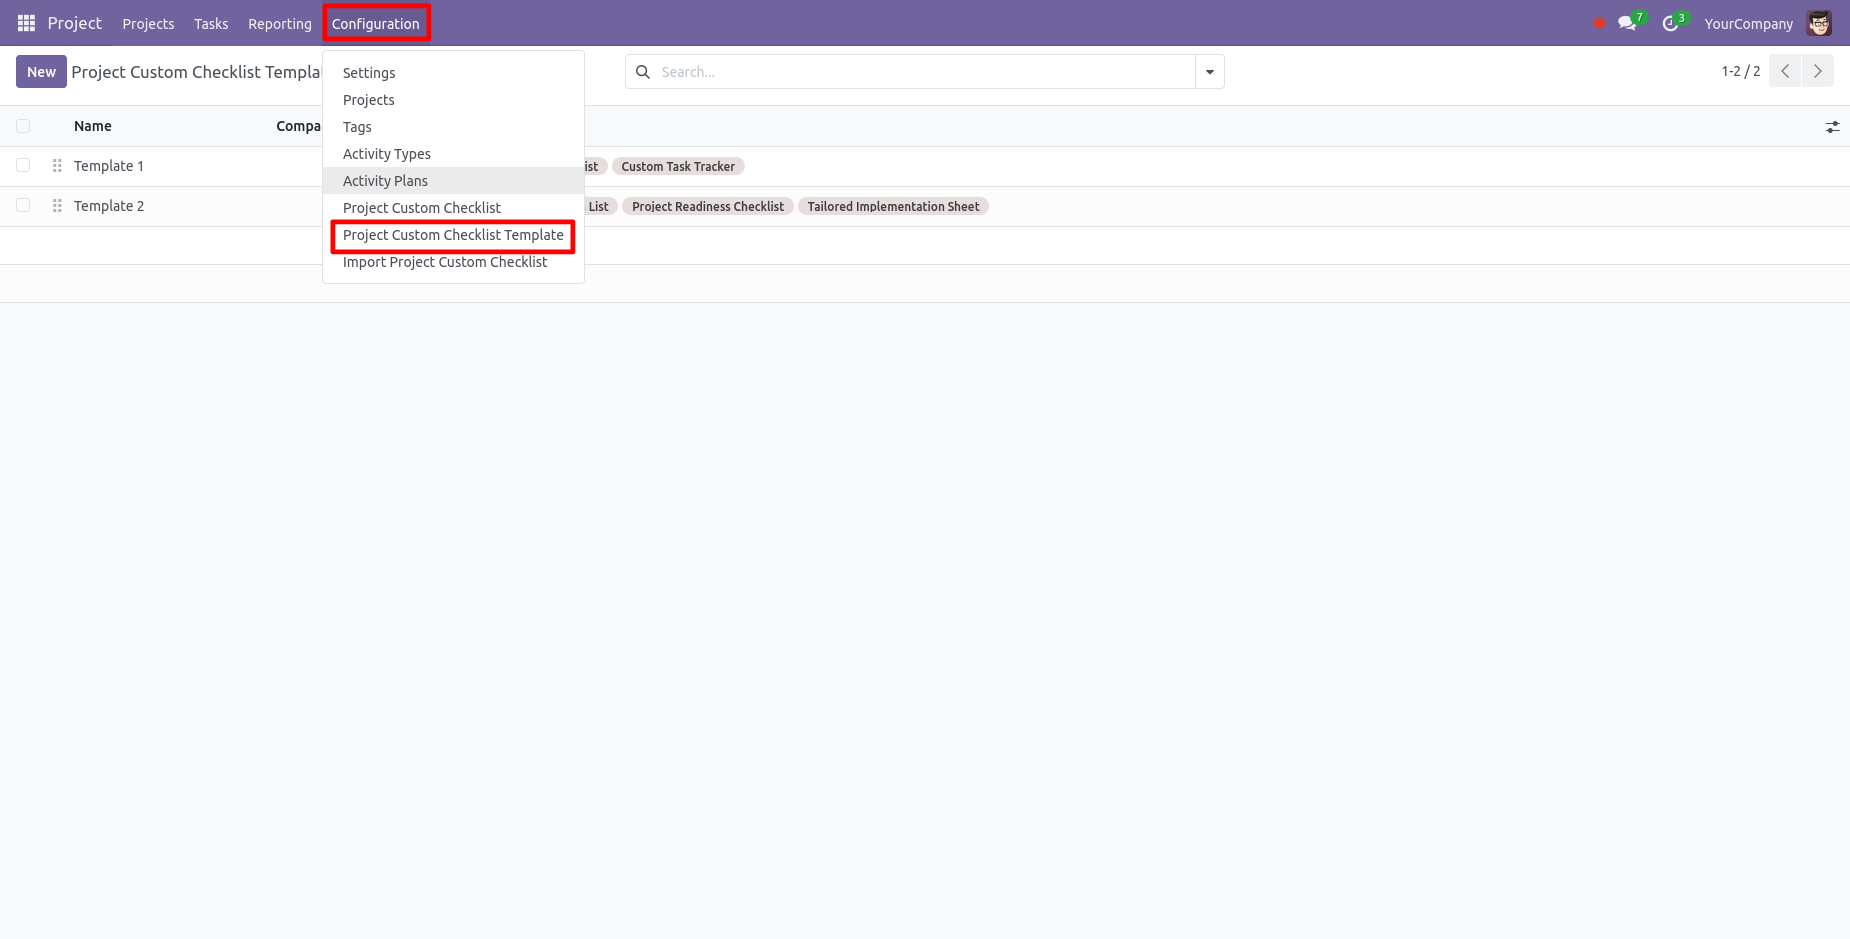Select Settings in the Configuration dropdown
1850x939 pixels.
pos(453,73)
